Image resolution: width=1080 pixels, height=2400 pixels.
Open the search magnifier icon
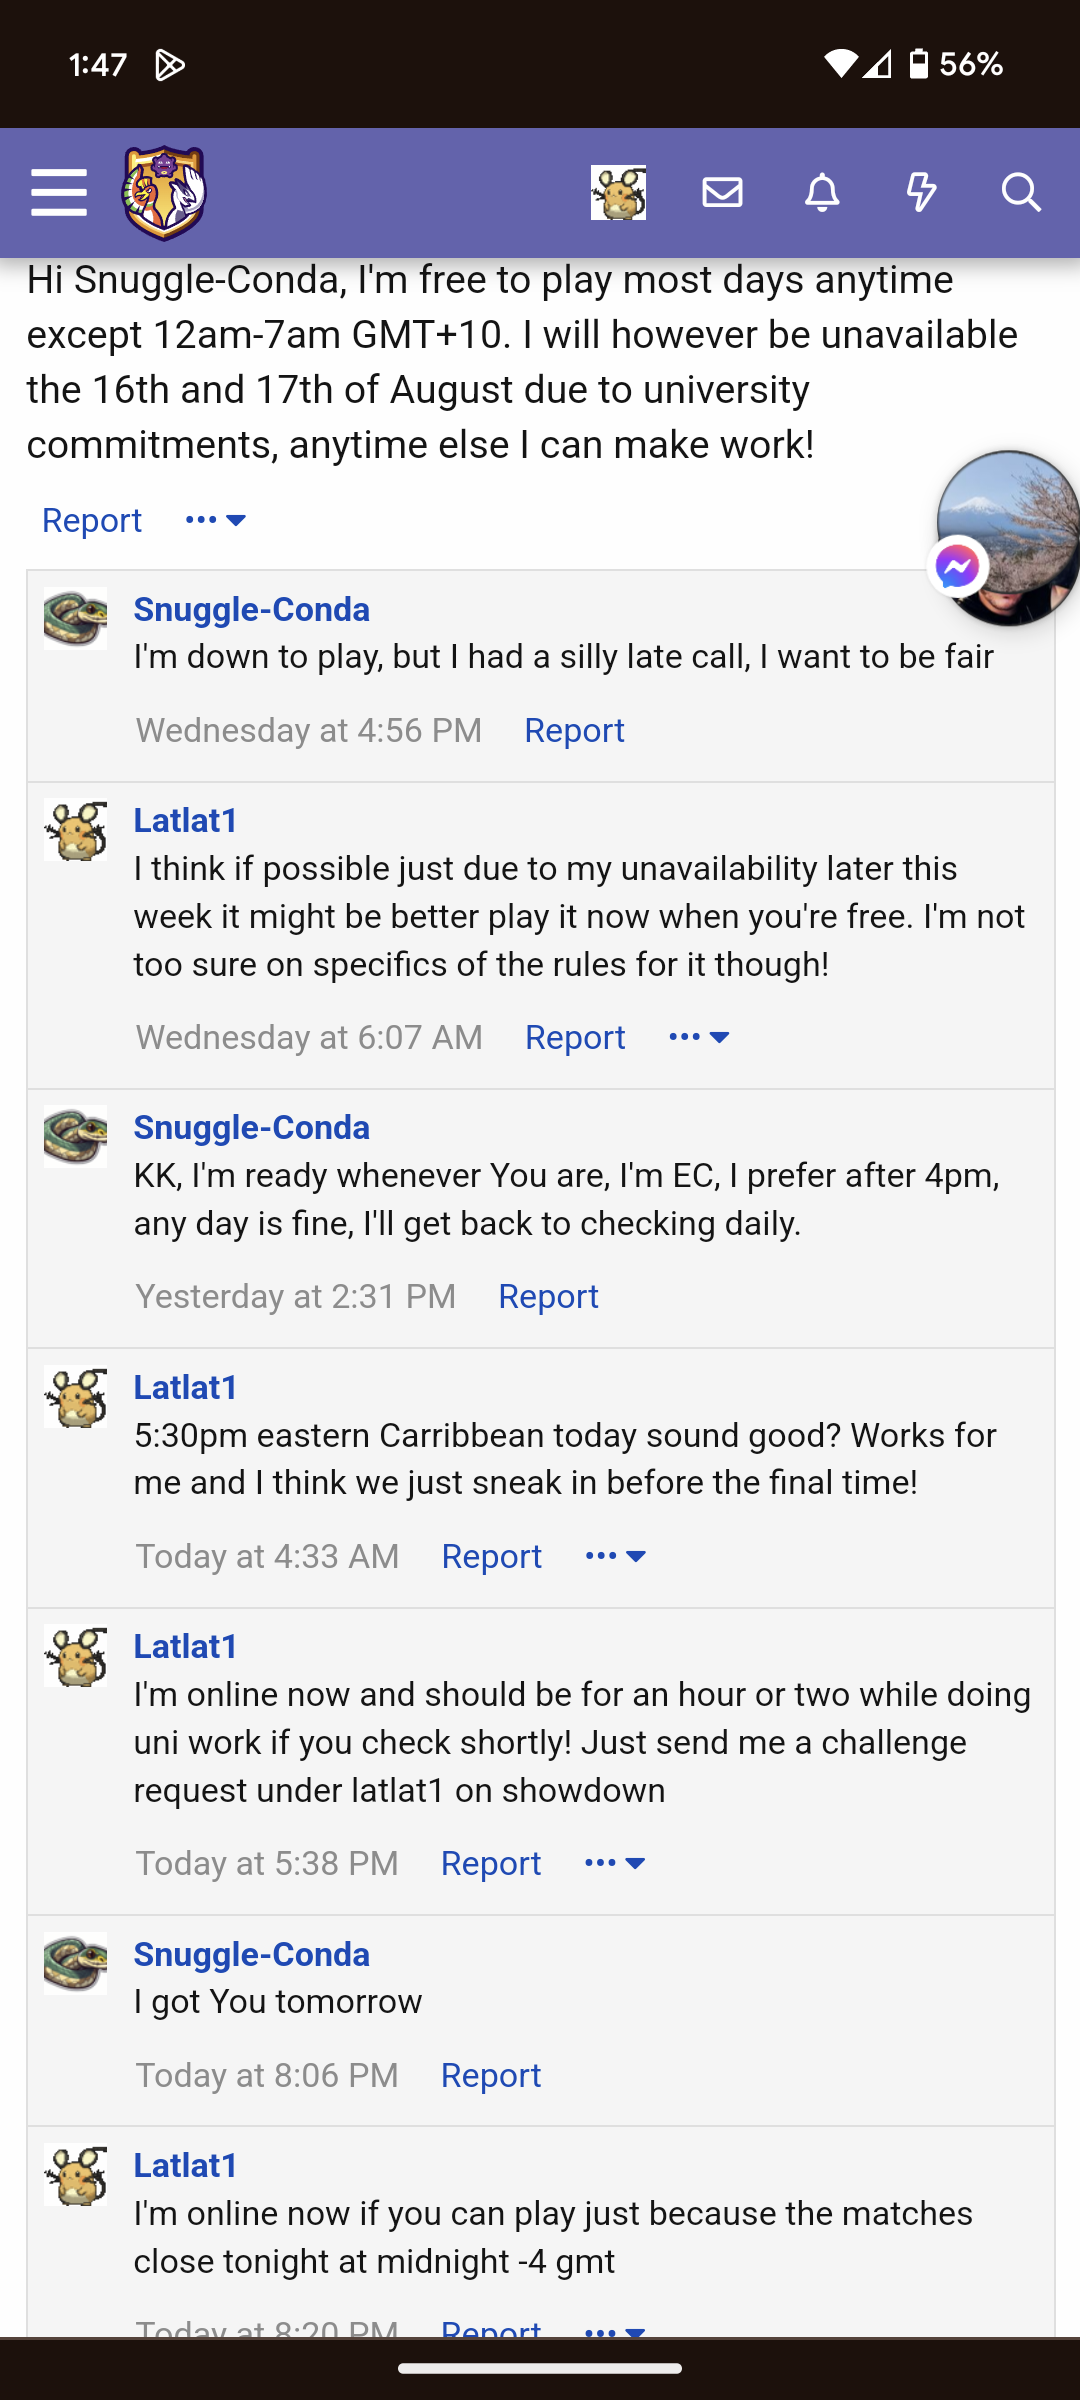coord(1021,192)
